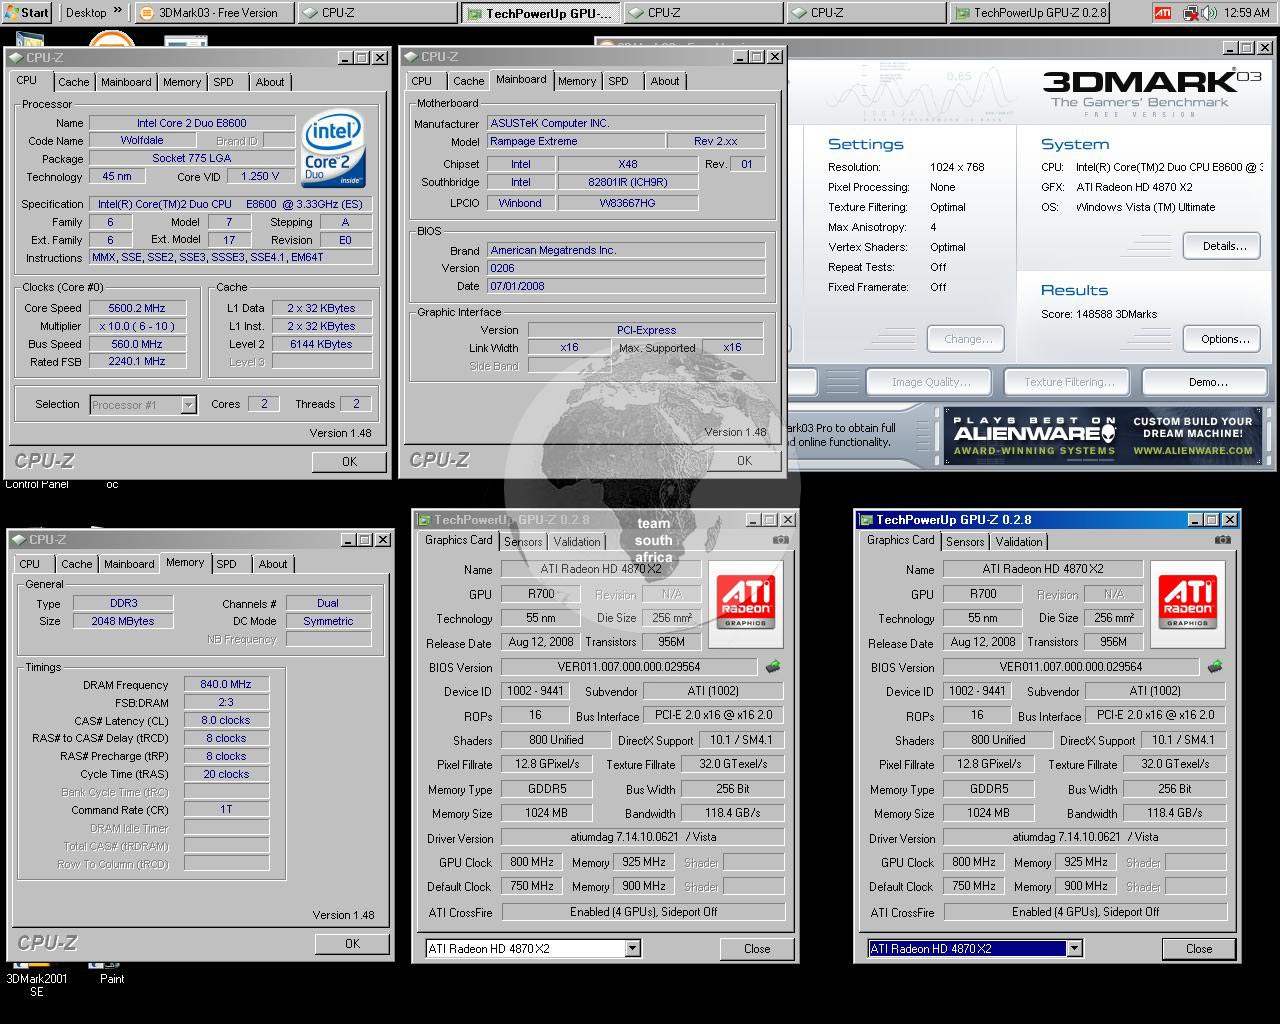
Task: Click Close in left GPU-Z window
Action: [x=757, y=949]
